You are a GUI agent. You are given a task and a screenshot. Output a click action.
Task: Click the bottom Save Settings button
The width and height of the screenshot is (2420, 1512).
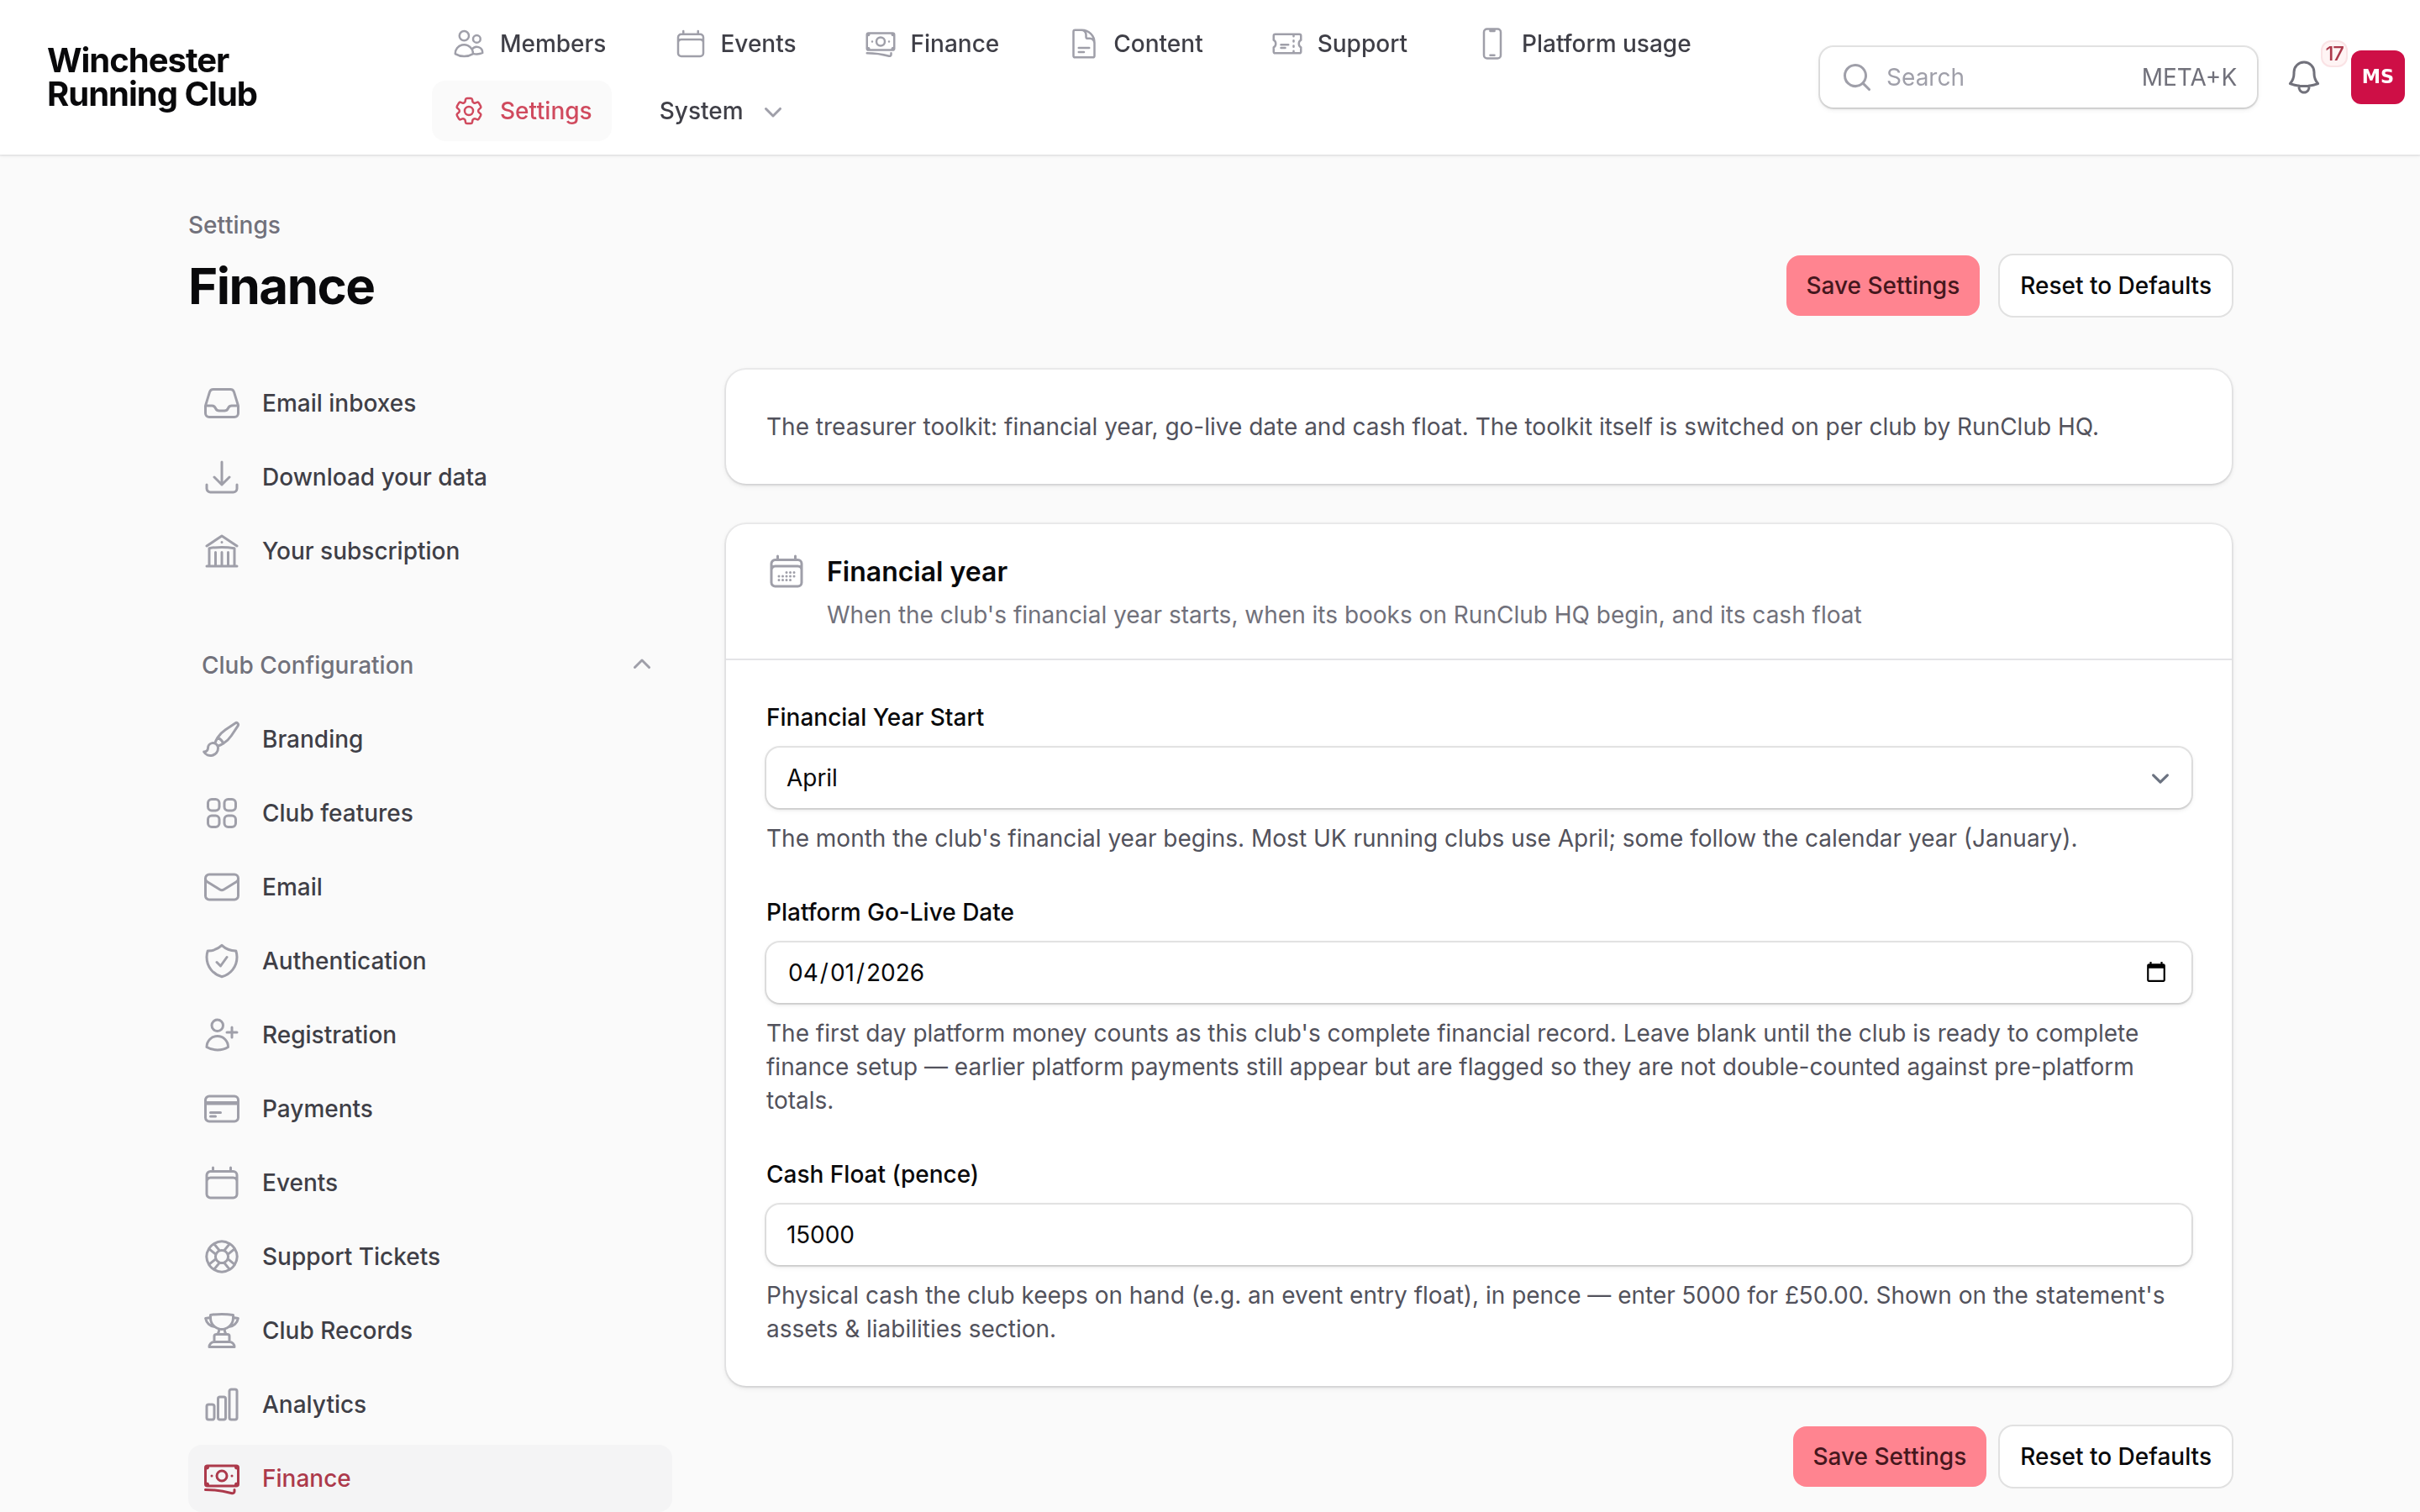[1889, 1457]
